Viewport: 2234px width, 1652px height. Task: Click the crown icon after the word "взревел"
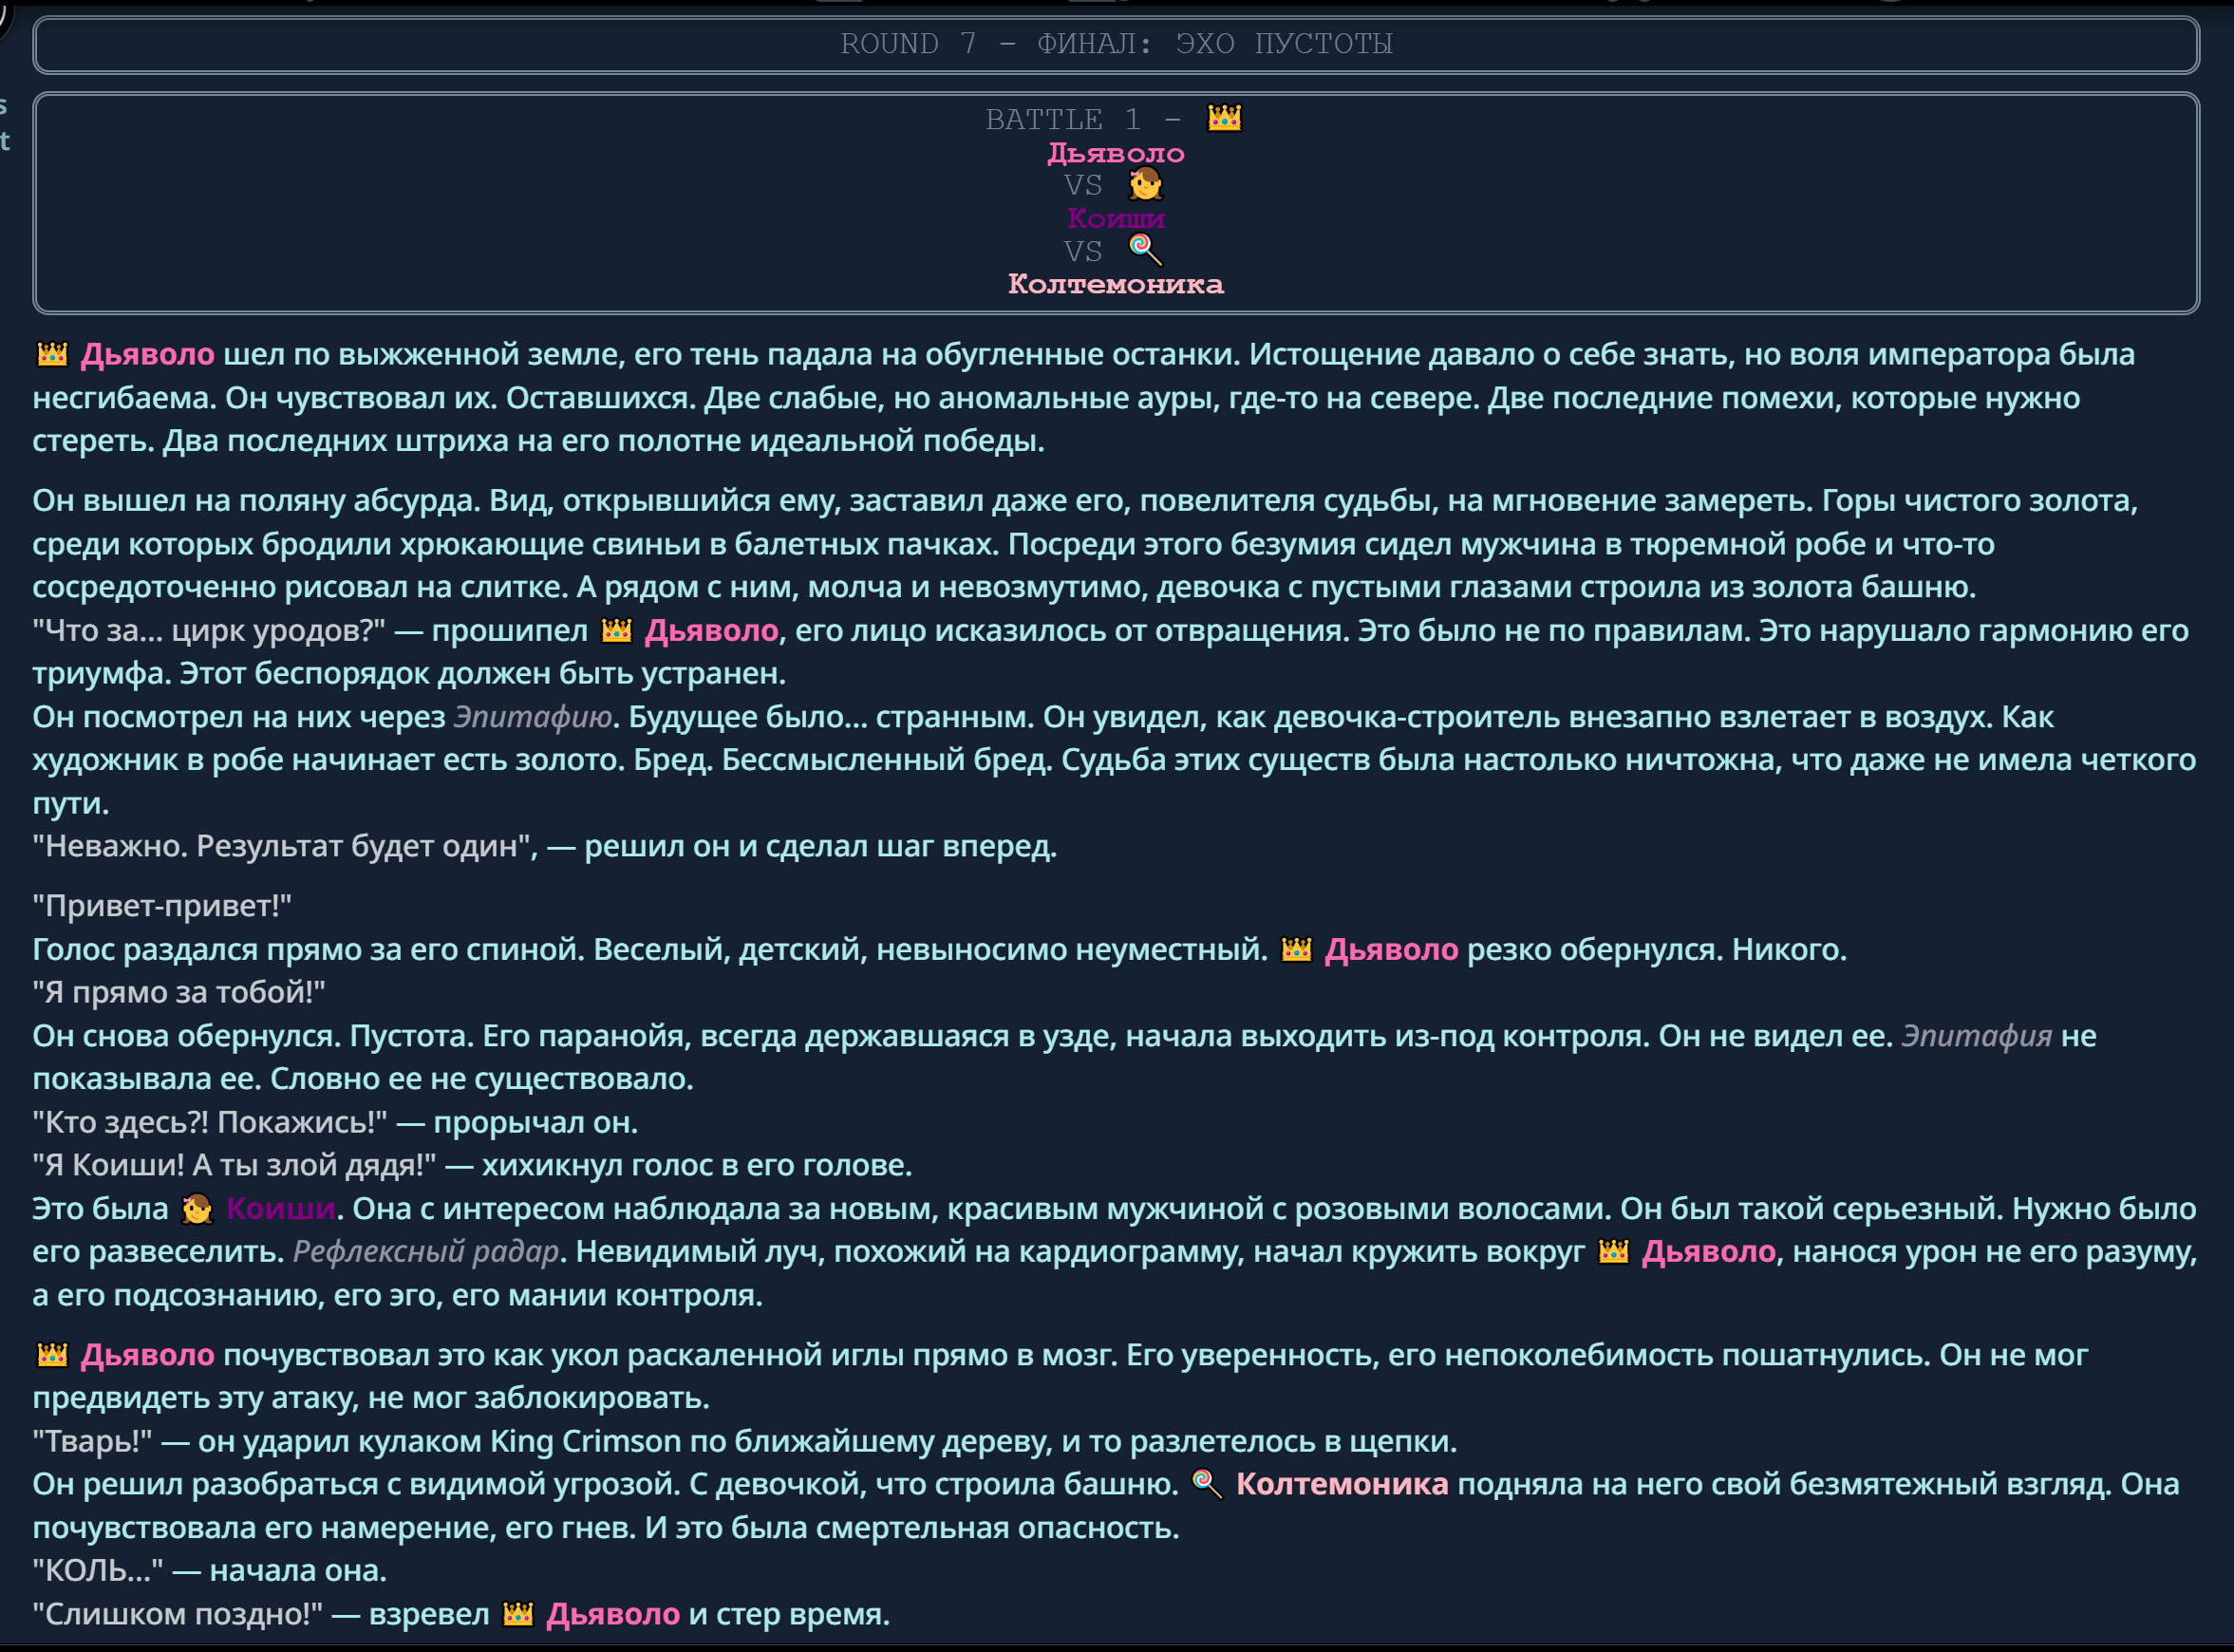(x=517, y=1614)
